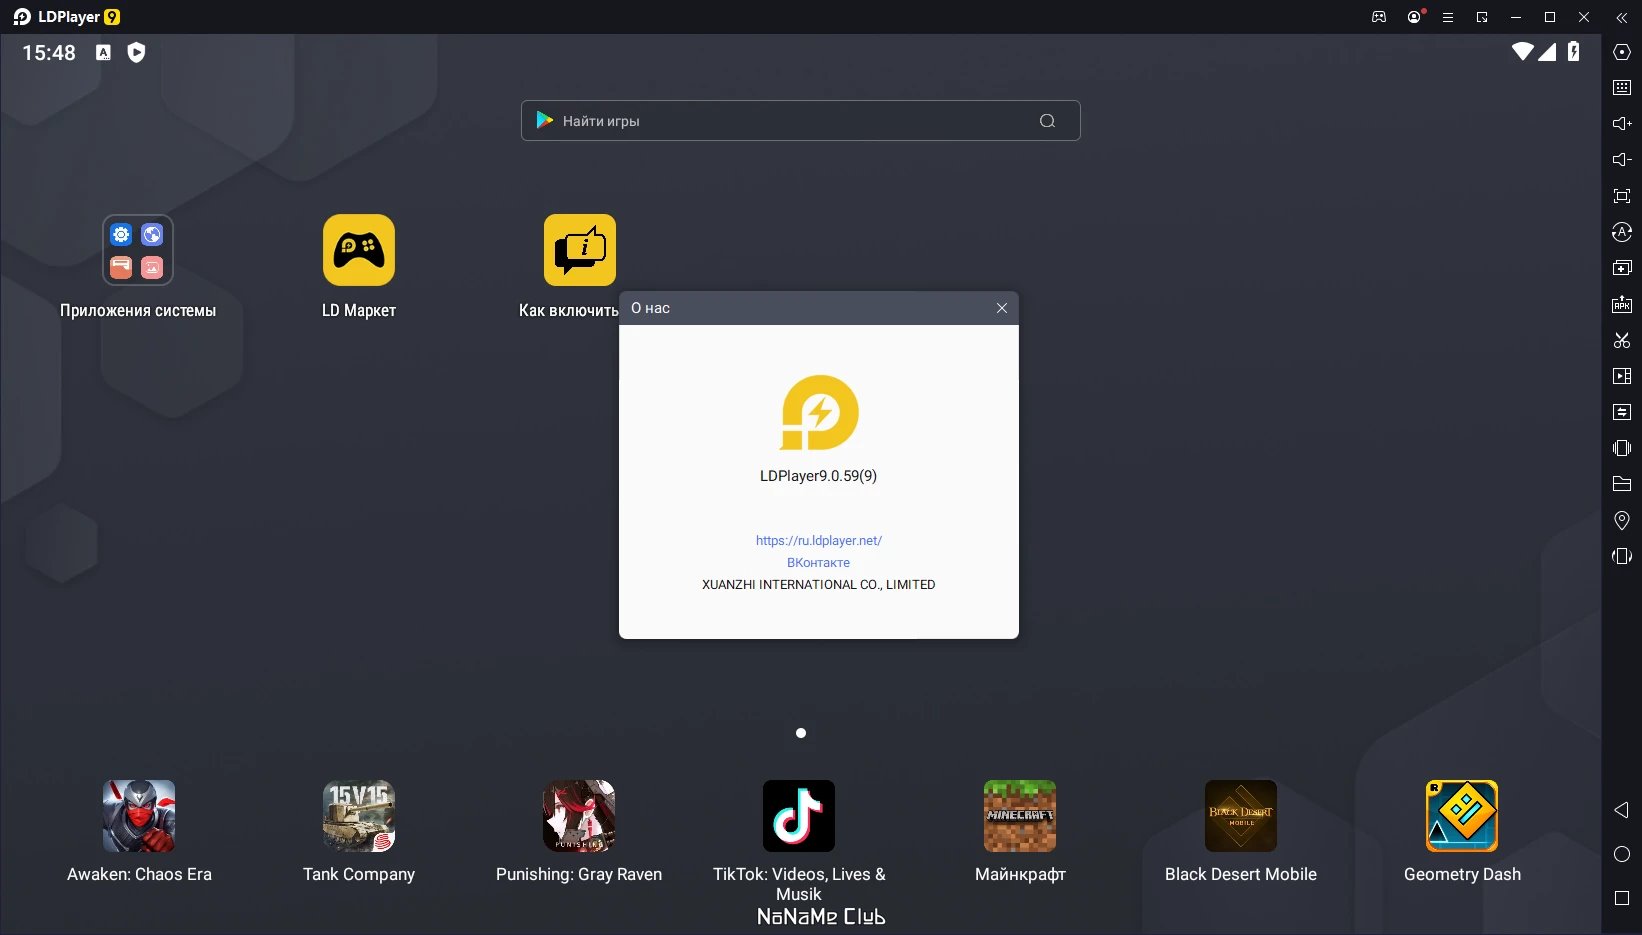This screenshot has height=935, width=1642.
Task: Open the gamepad icon in title bar
Action: [x=1379, y=17]
